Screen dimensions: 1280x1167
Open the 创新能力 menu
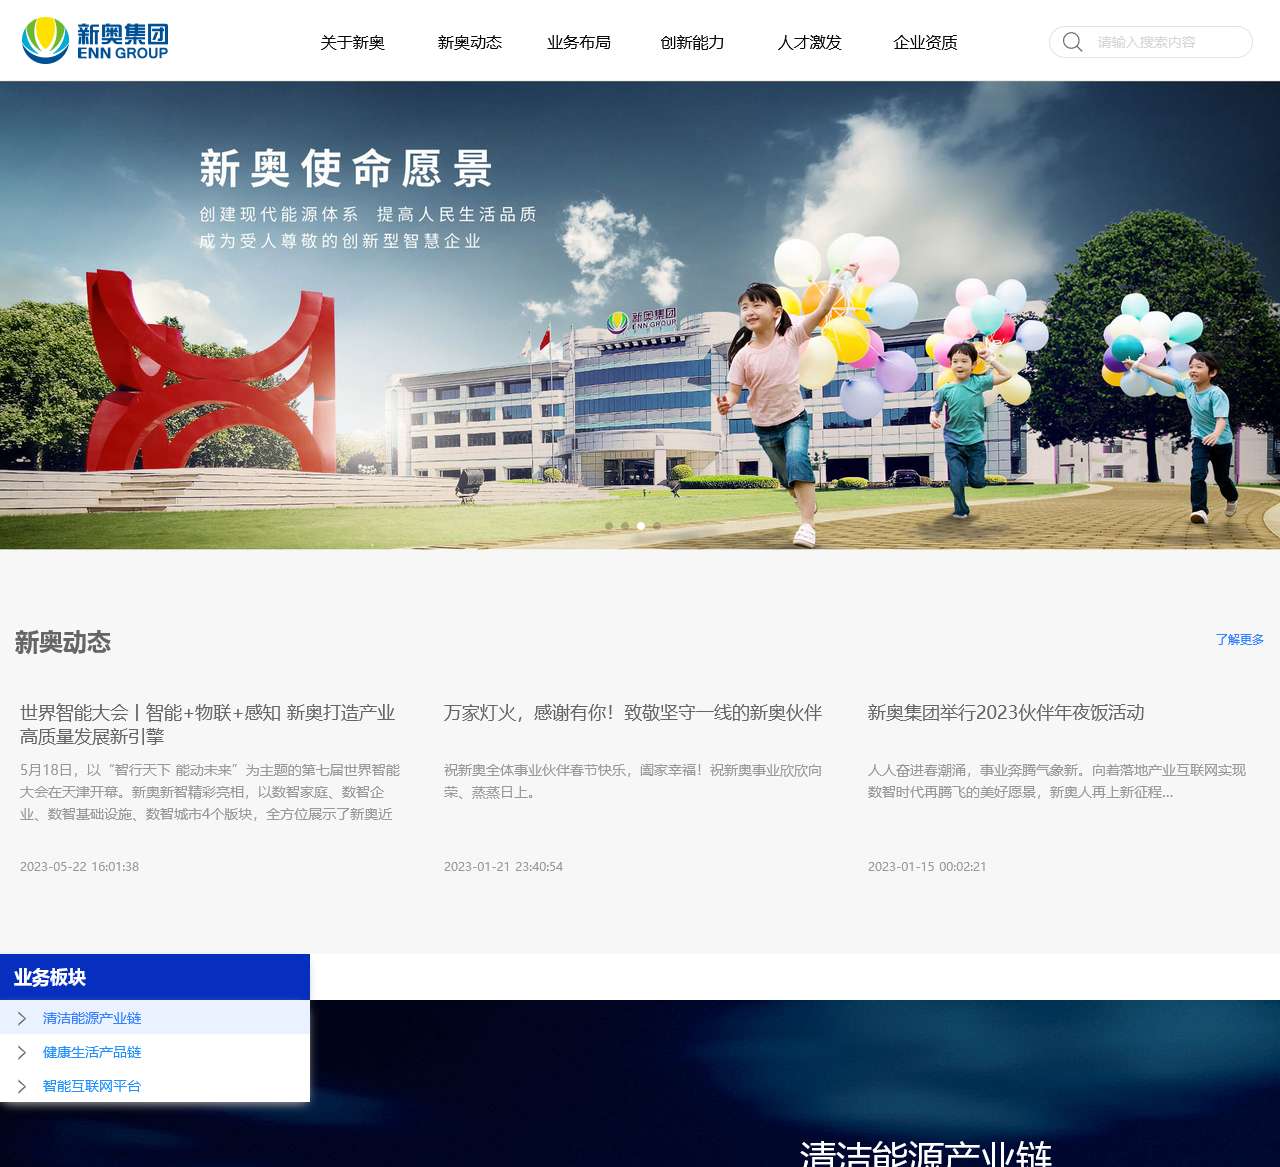692,42
